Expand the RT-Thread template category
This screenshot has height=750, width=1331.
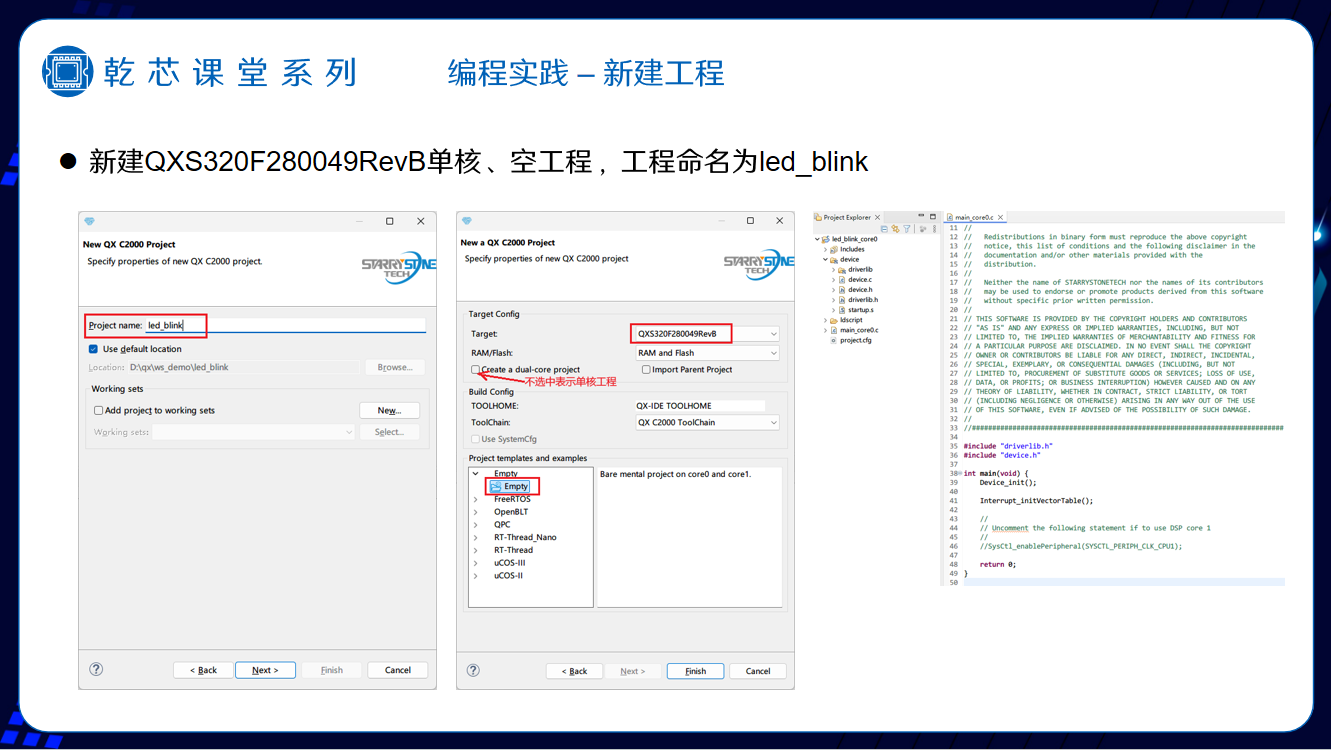click(x=475, y=550)
